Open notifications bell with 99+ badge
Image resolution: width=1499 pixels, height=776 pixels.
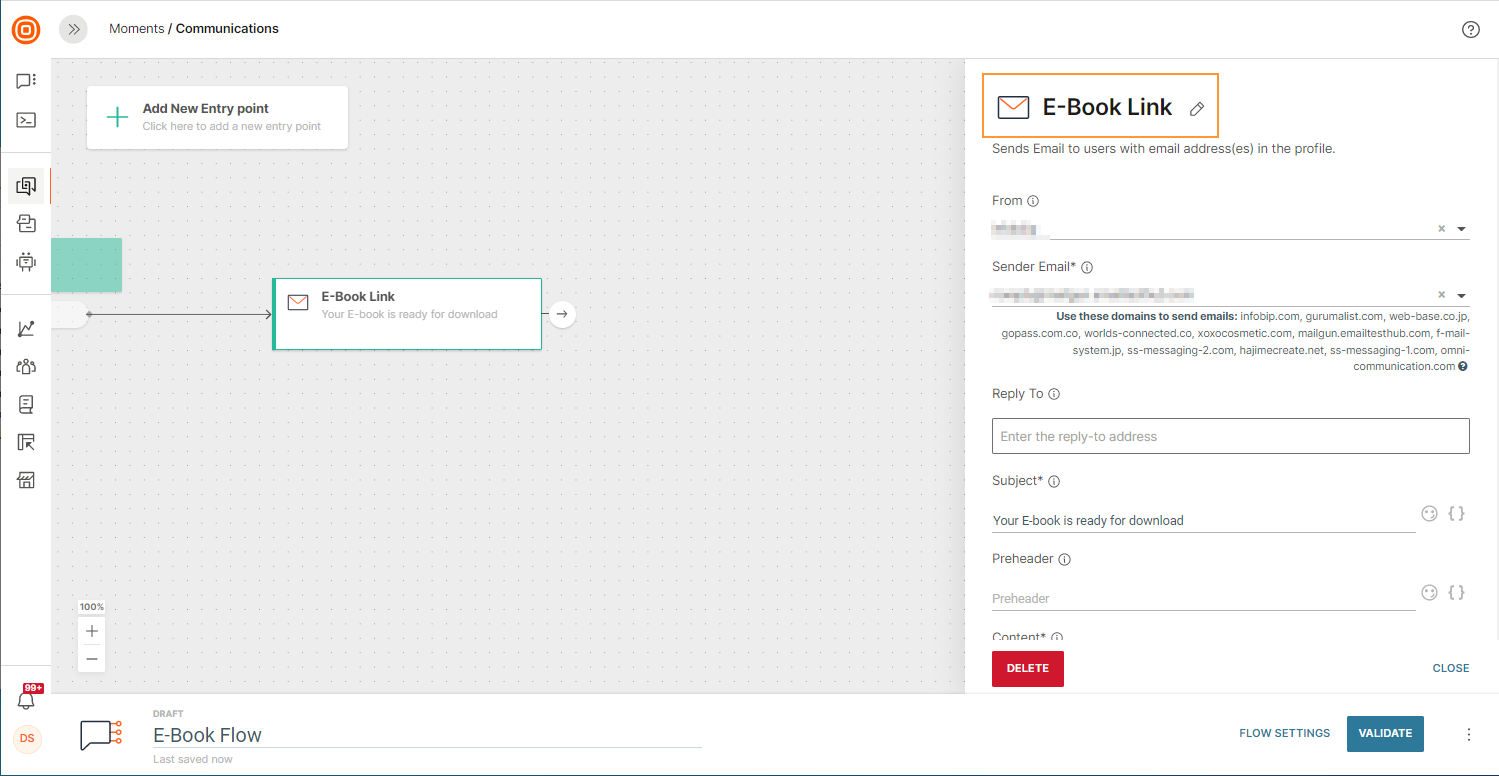(x=26, y=699)
